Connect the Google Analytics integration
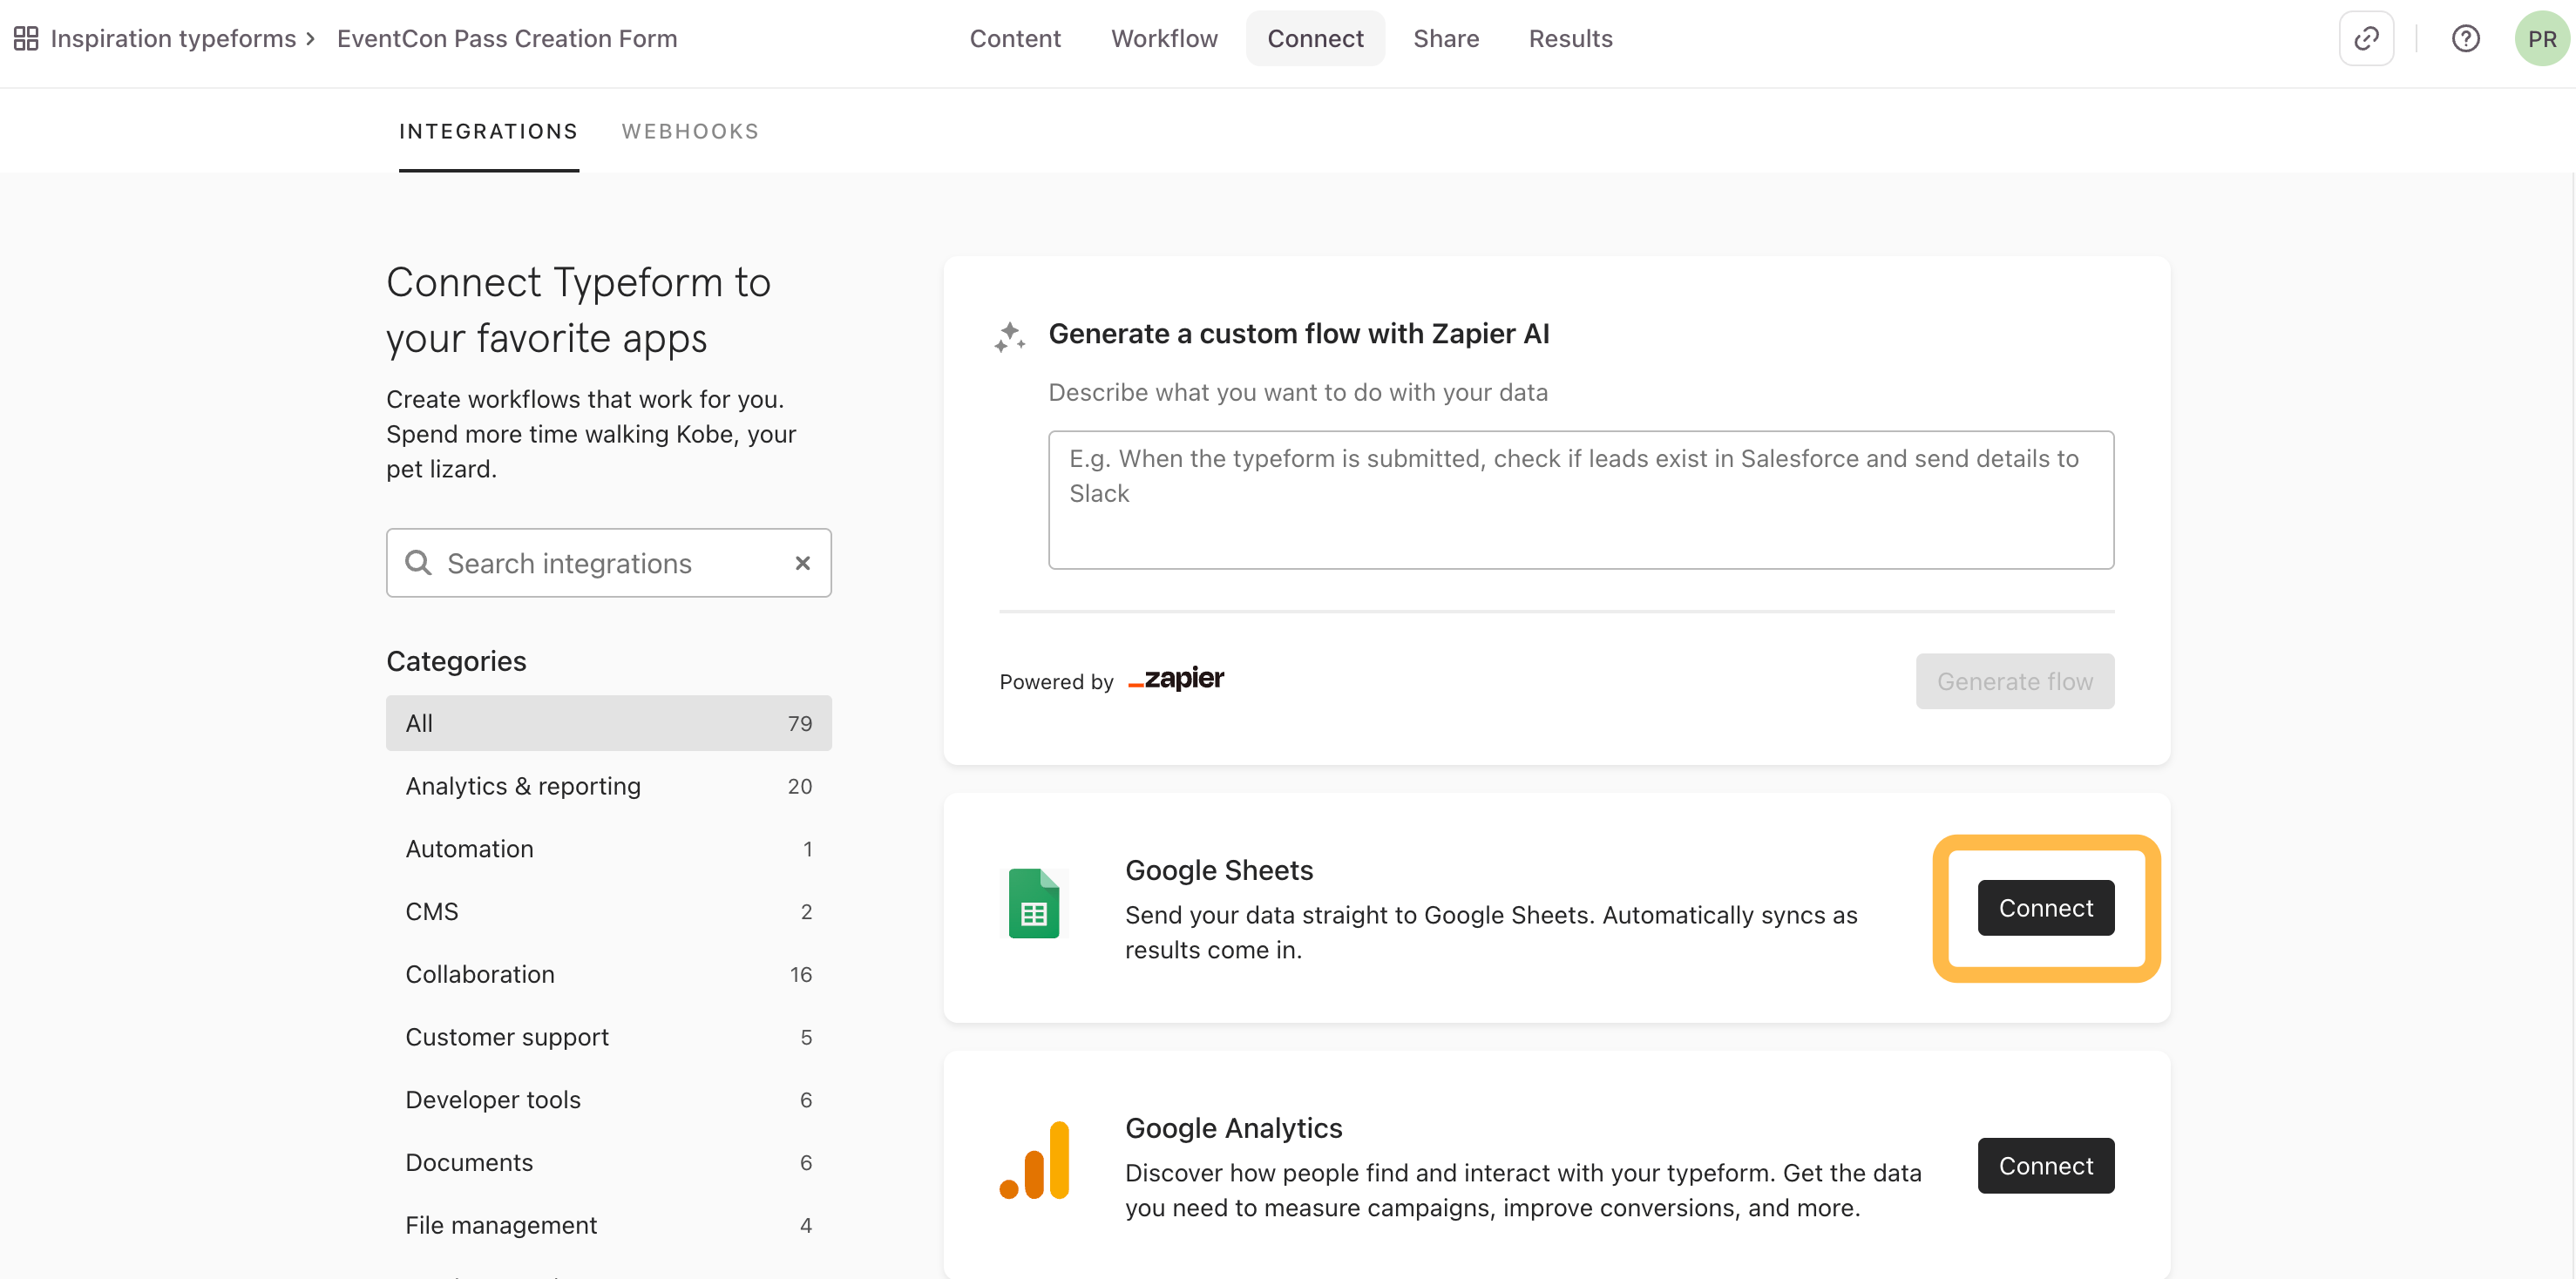This screenshot has width=2576, height=1279. (2045, 1165)
